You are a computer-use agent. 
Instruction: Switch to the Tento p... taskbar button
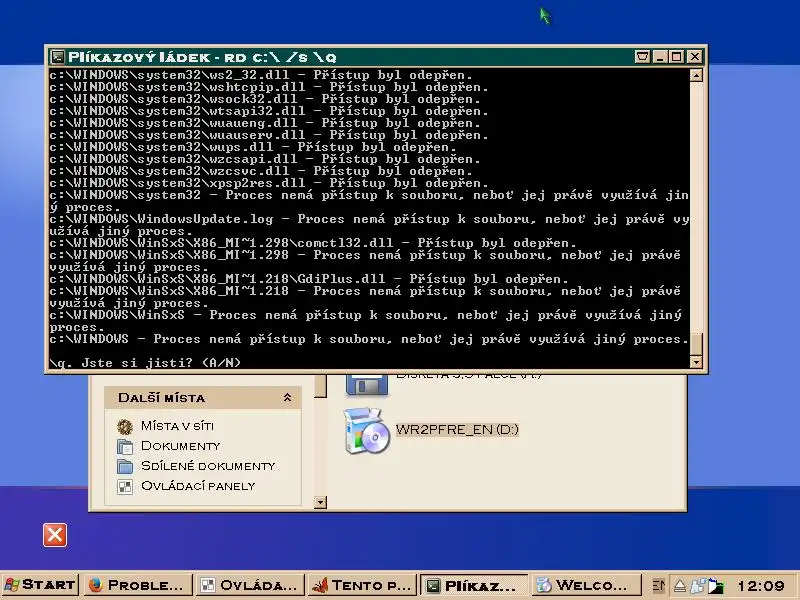362,585
